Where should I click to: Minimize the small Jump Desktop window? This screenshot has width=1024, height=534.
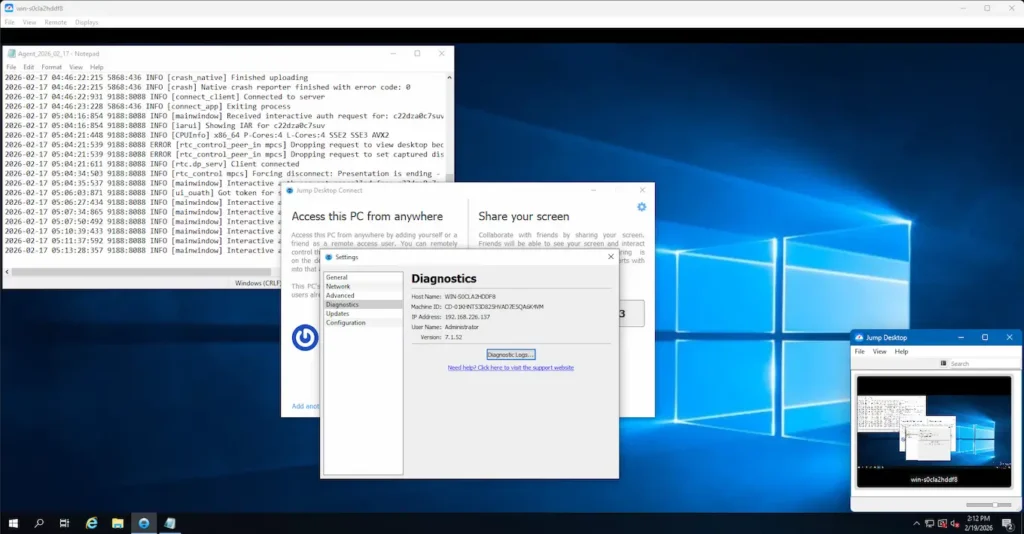[961, 338]
